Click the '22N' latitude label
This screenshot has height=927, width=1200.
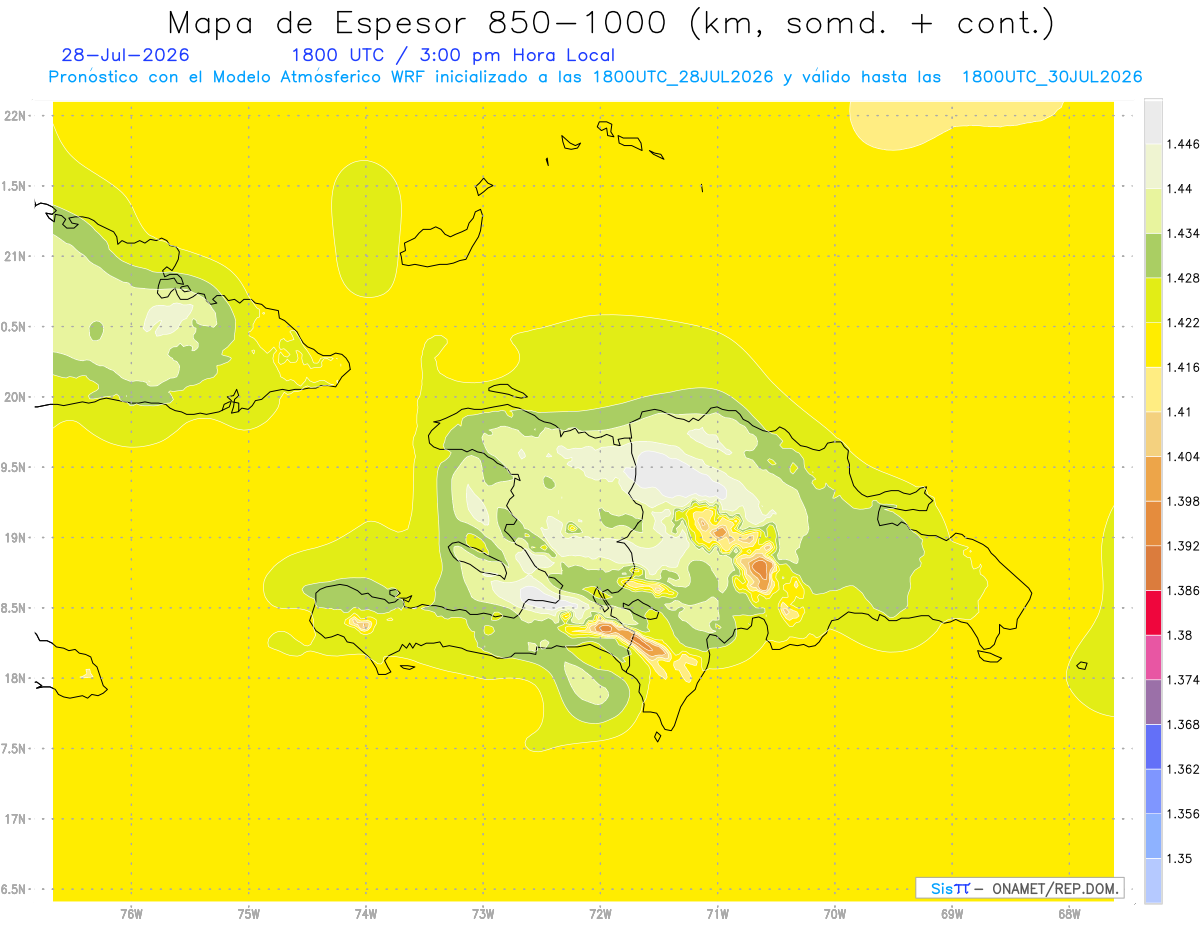click(x=14, y=115)
